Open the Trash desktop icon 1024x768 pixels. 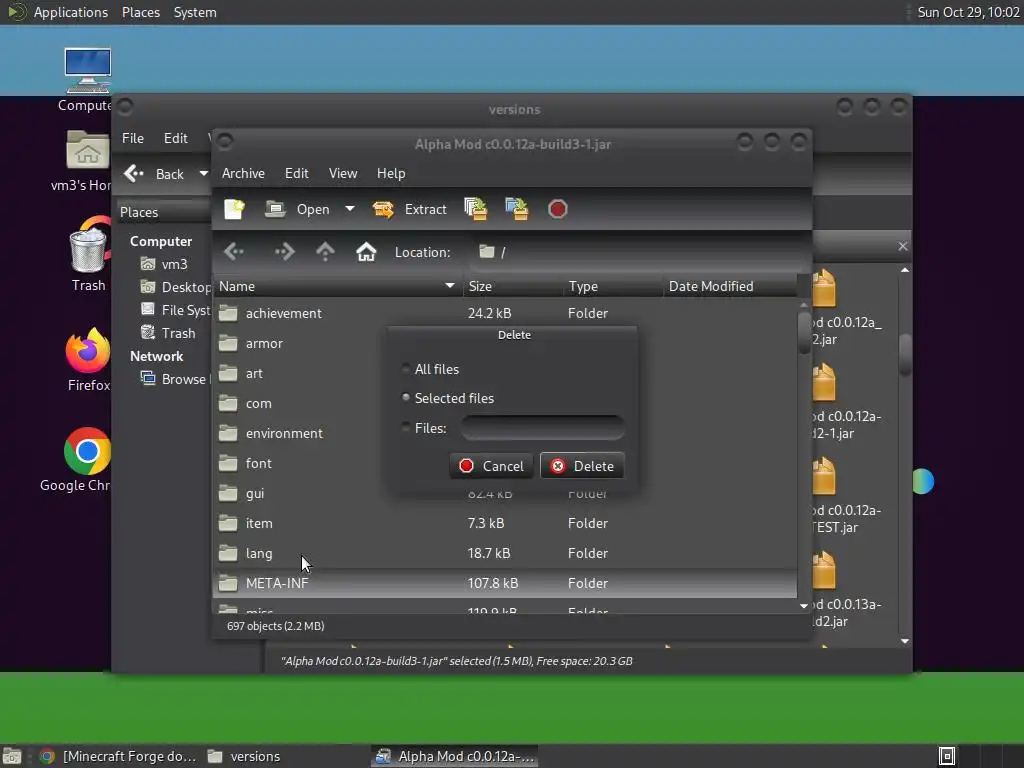(88, 248)
